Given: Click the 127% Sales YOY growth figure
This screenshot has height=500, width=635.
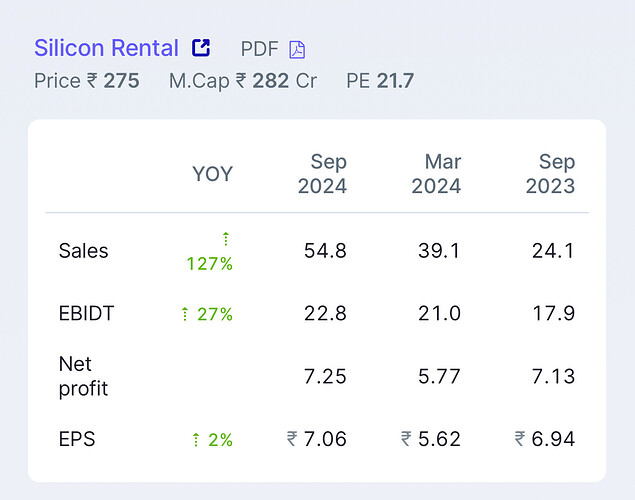Looking at the screenshot, I should coord(209,264).
